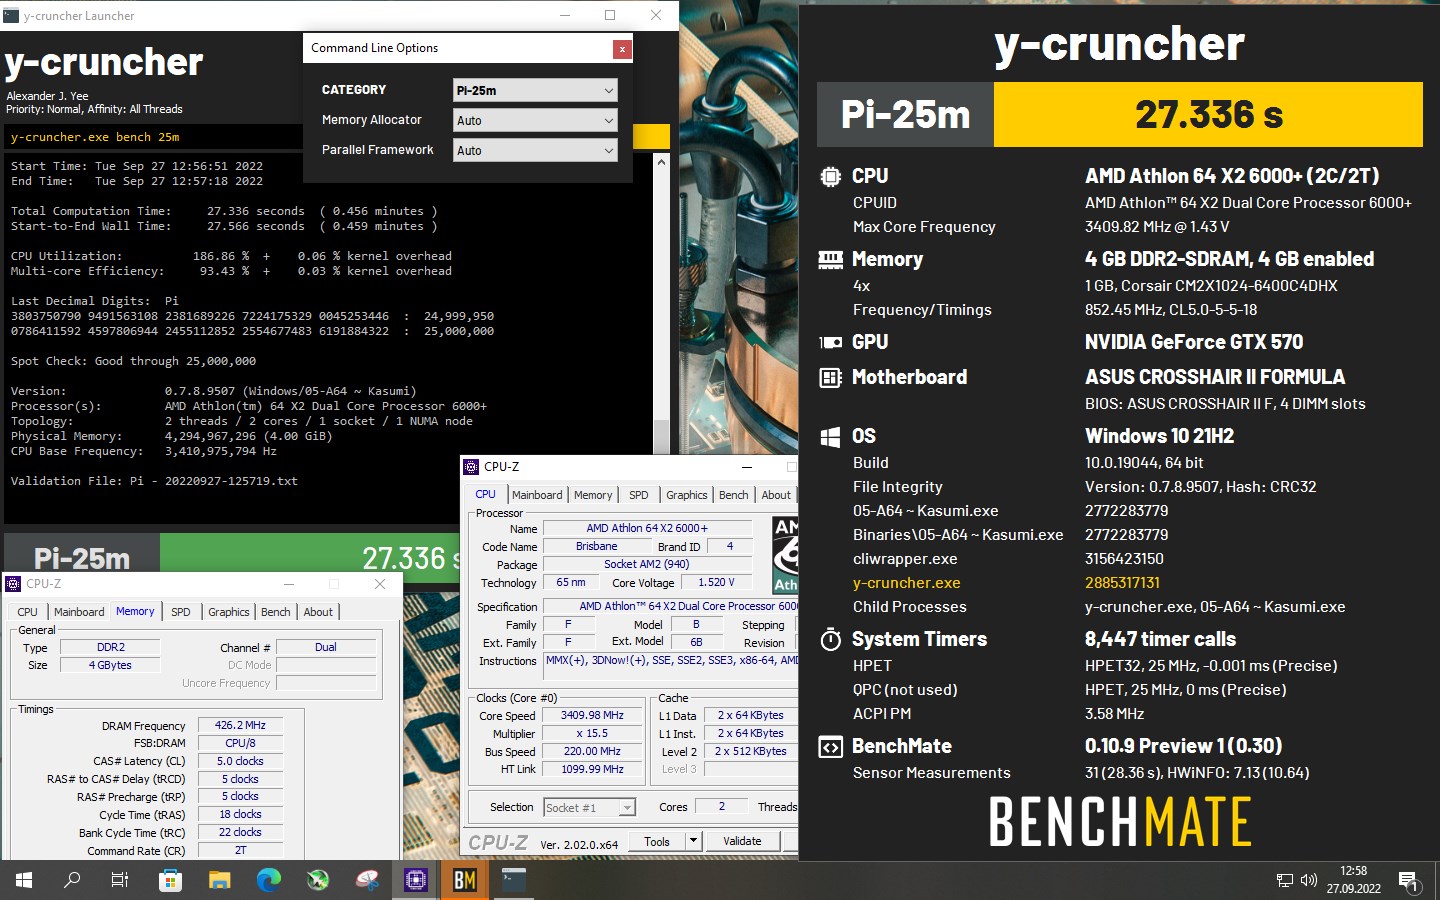Screen dimensions: 1440x900
Task: Click the BenchMate code bracket icon
Action: (x=830, y=746)
